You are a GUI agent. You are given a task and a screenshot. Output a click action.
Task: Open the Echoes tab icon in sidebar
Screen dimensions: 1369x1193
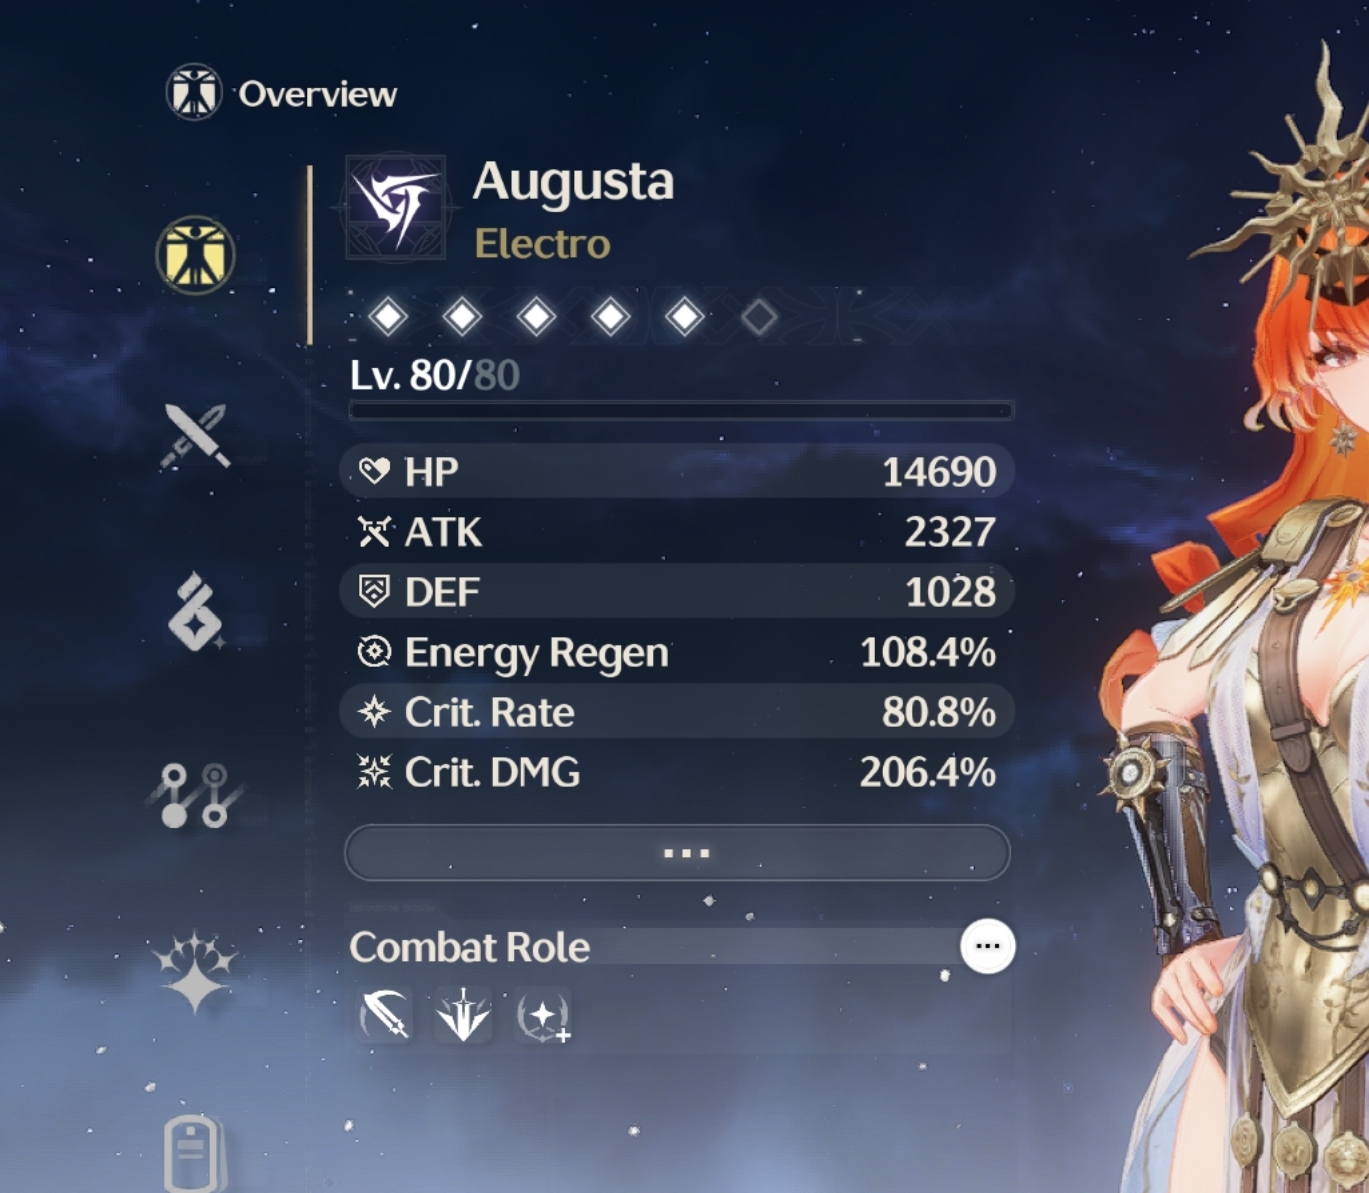tap(195, 612)
